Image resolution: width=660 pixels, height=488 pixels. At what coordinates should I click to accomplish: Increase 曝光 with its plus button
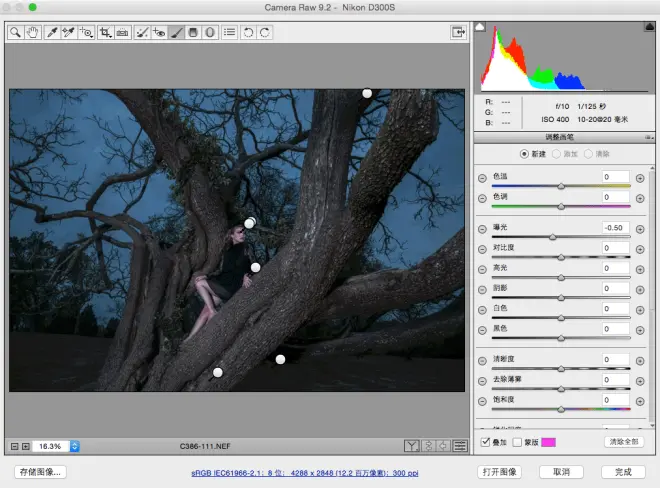click(640, 229)
